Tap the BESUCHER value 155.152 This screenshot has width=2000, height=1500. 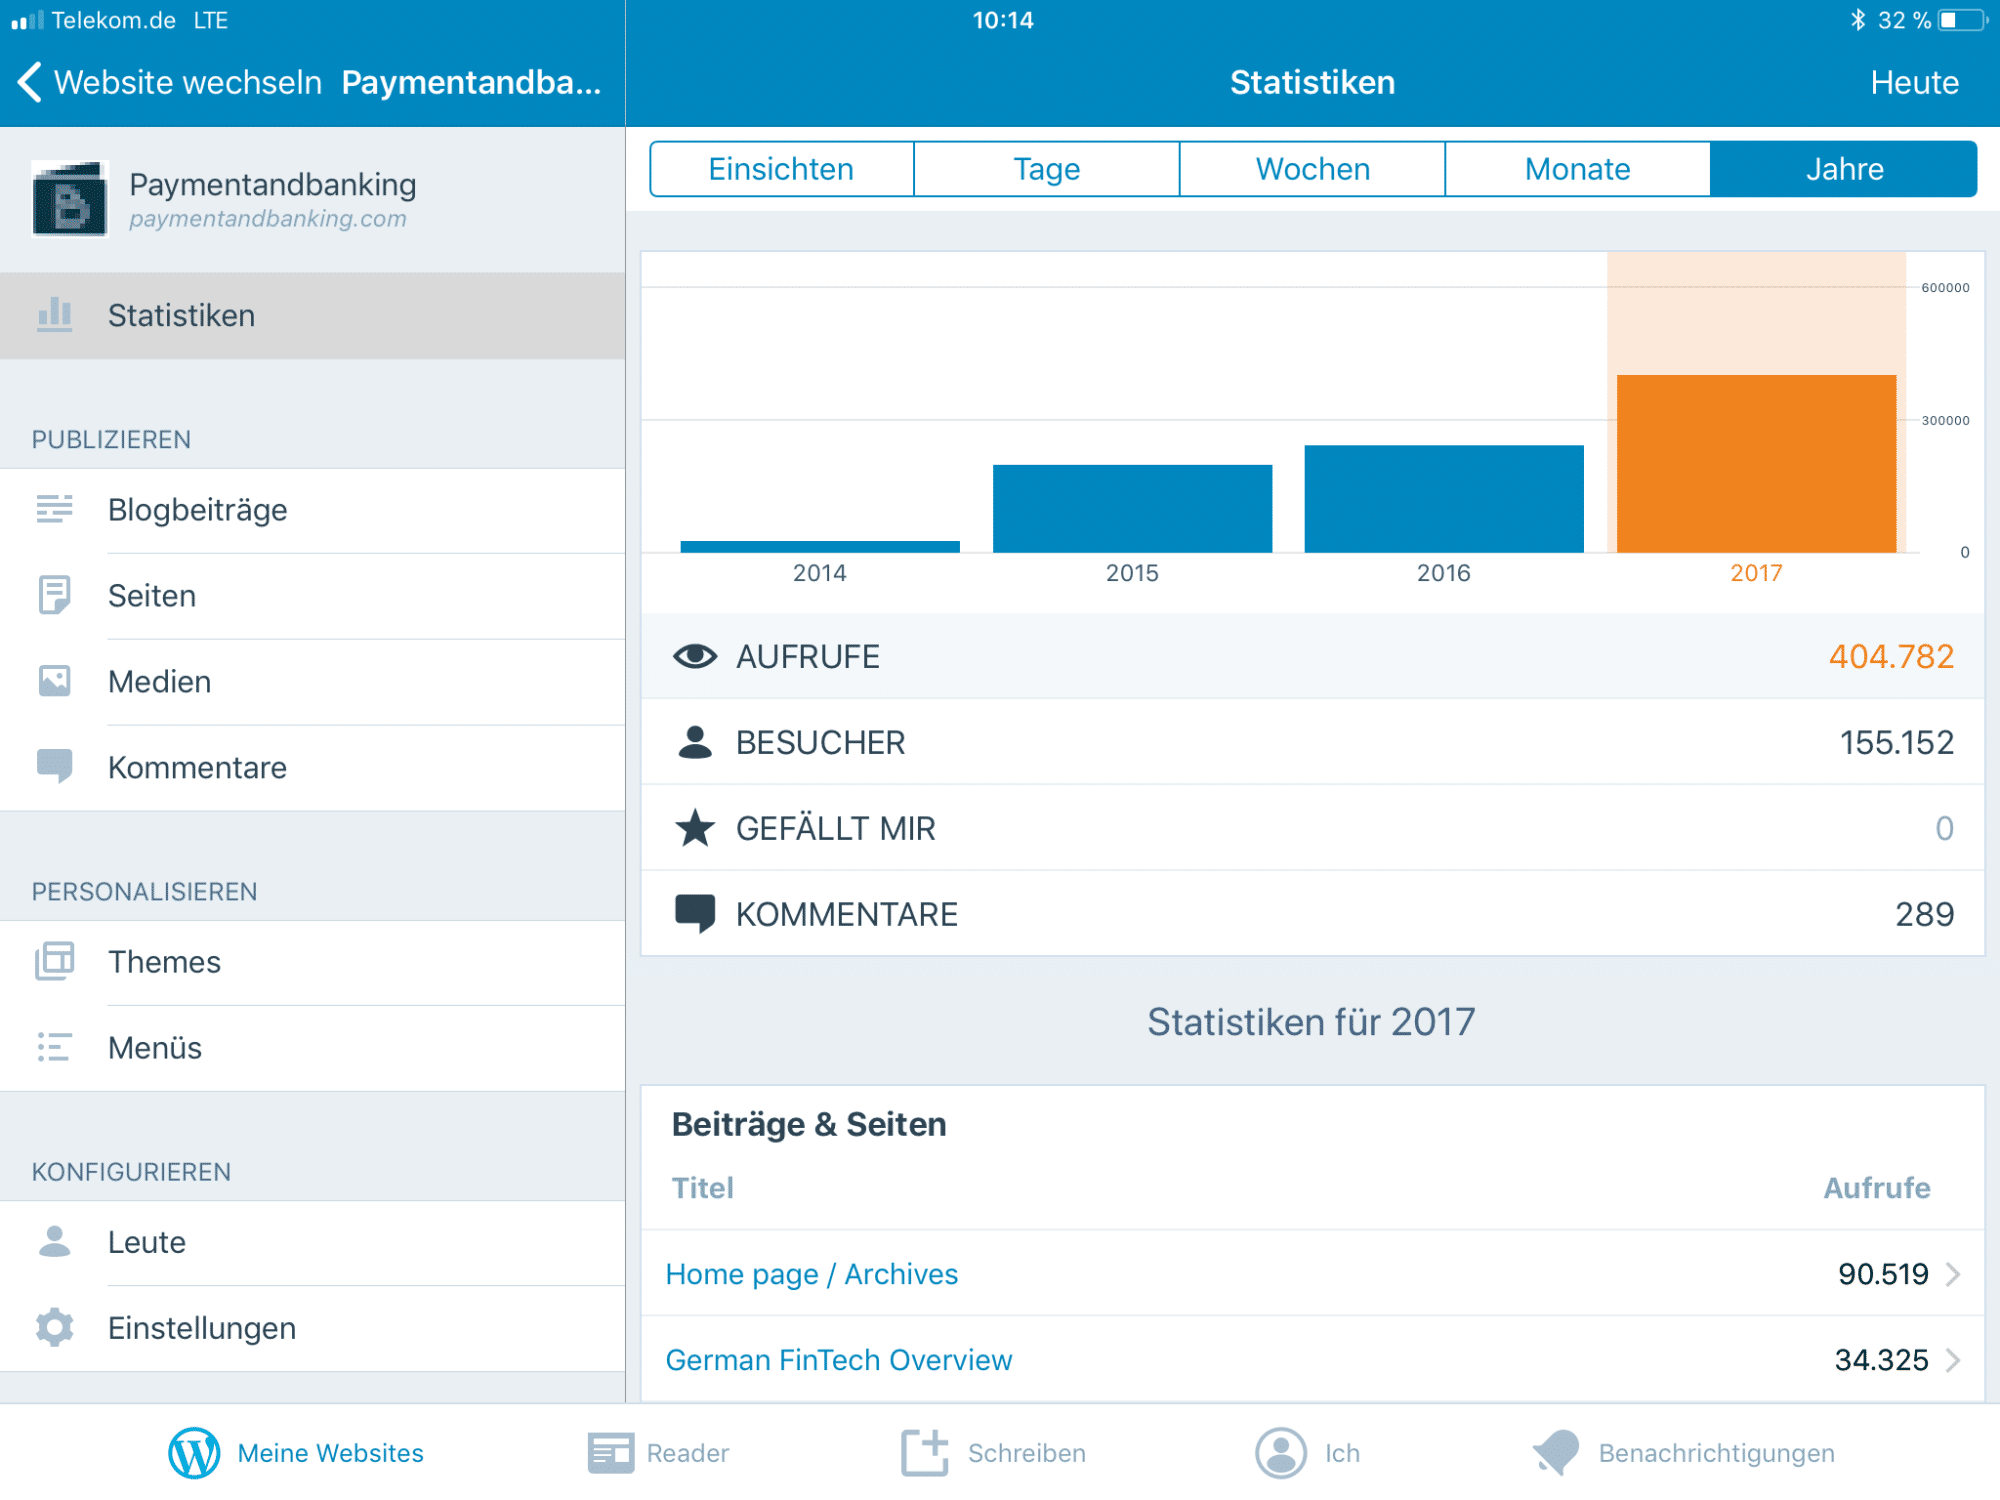tap(1897, 742)
